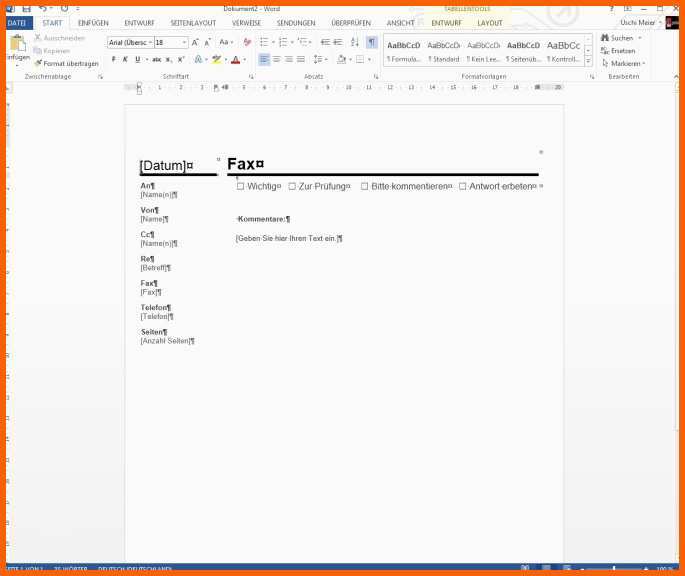The width and height of the screenshot is (685, 576).
Task: Switch to the SEITENLAYOUT tab
Action: tap(193, 23)
